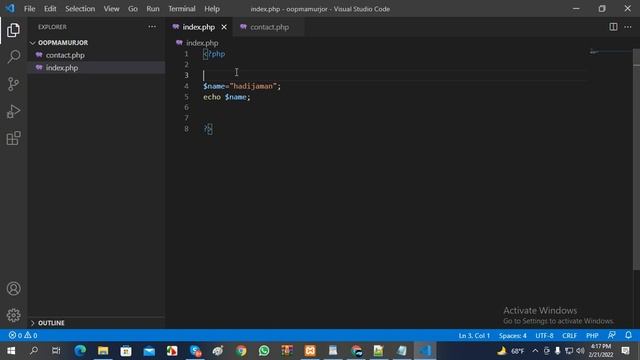Open contact.php in the explorer tree
Screen dimensions: 640x360
pyautogui.click(x=65, y=55)
